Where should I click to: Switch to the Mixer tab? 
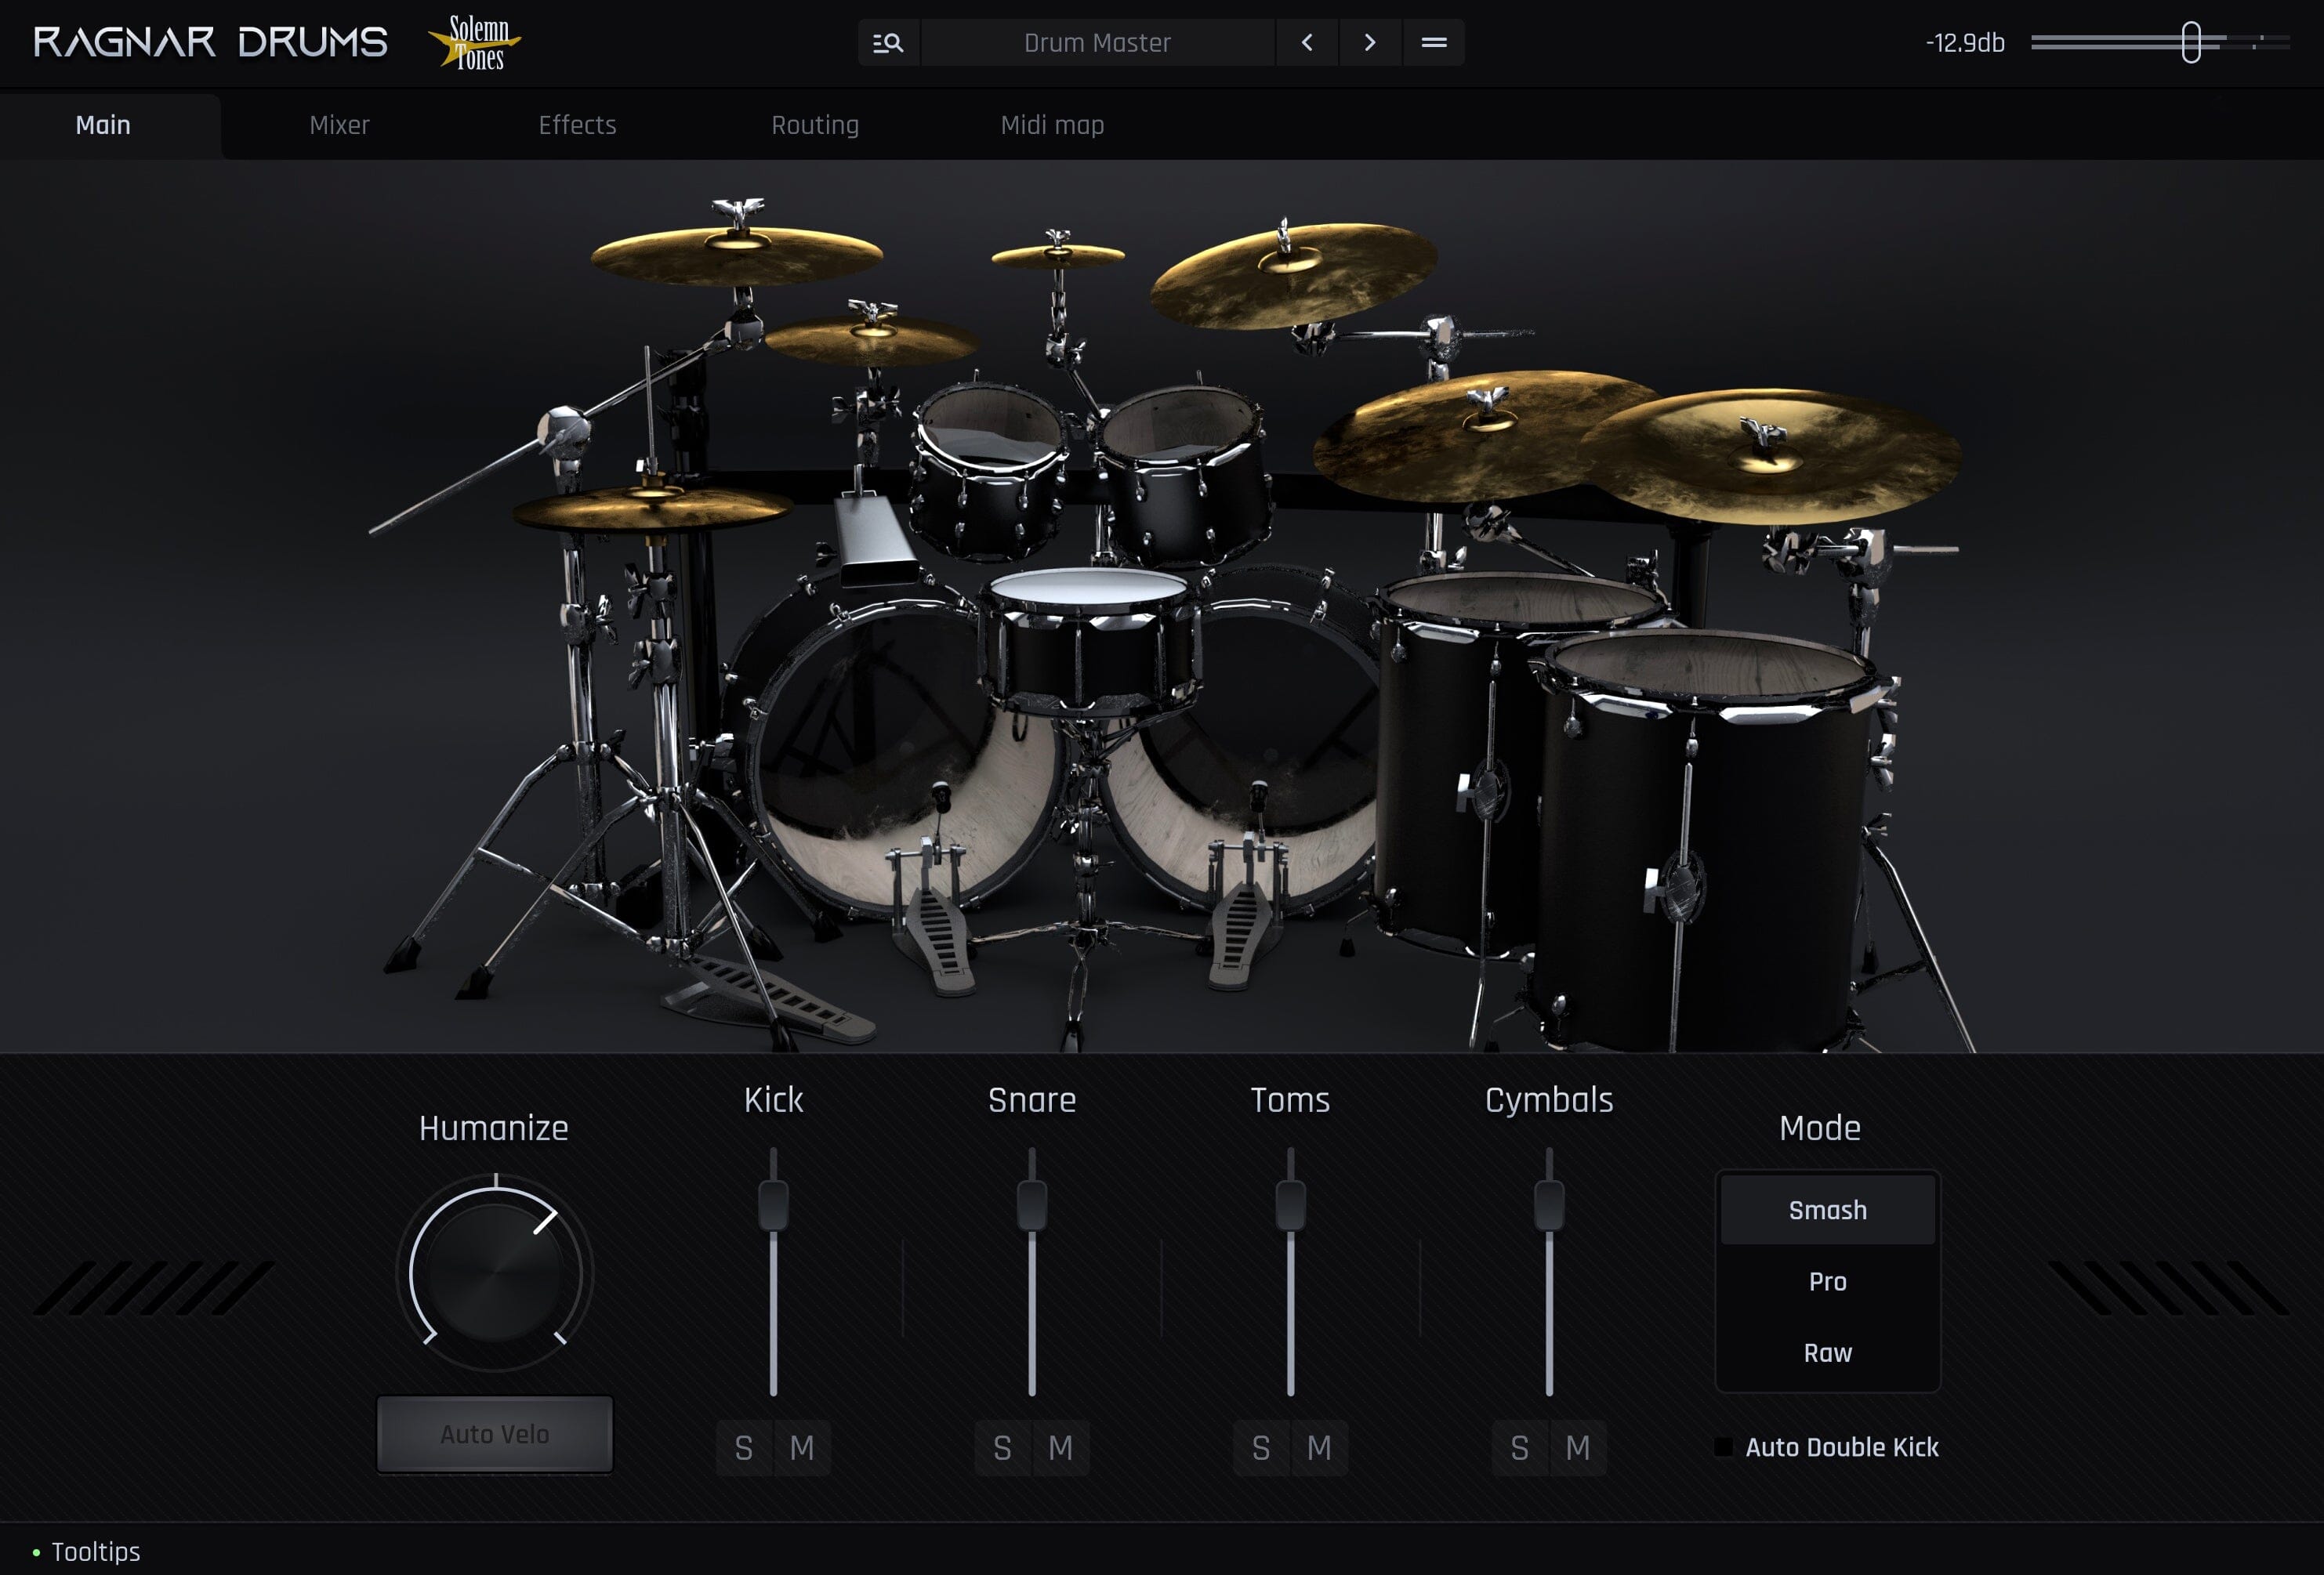339,125
